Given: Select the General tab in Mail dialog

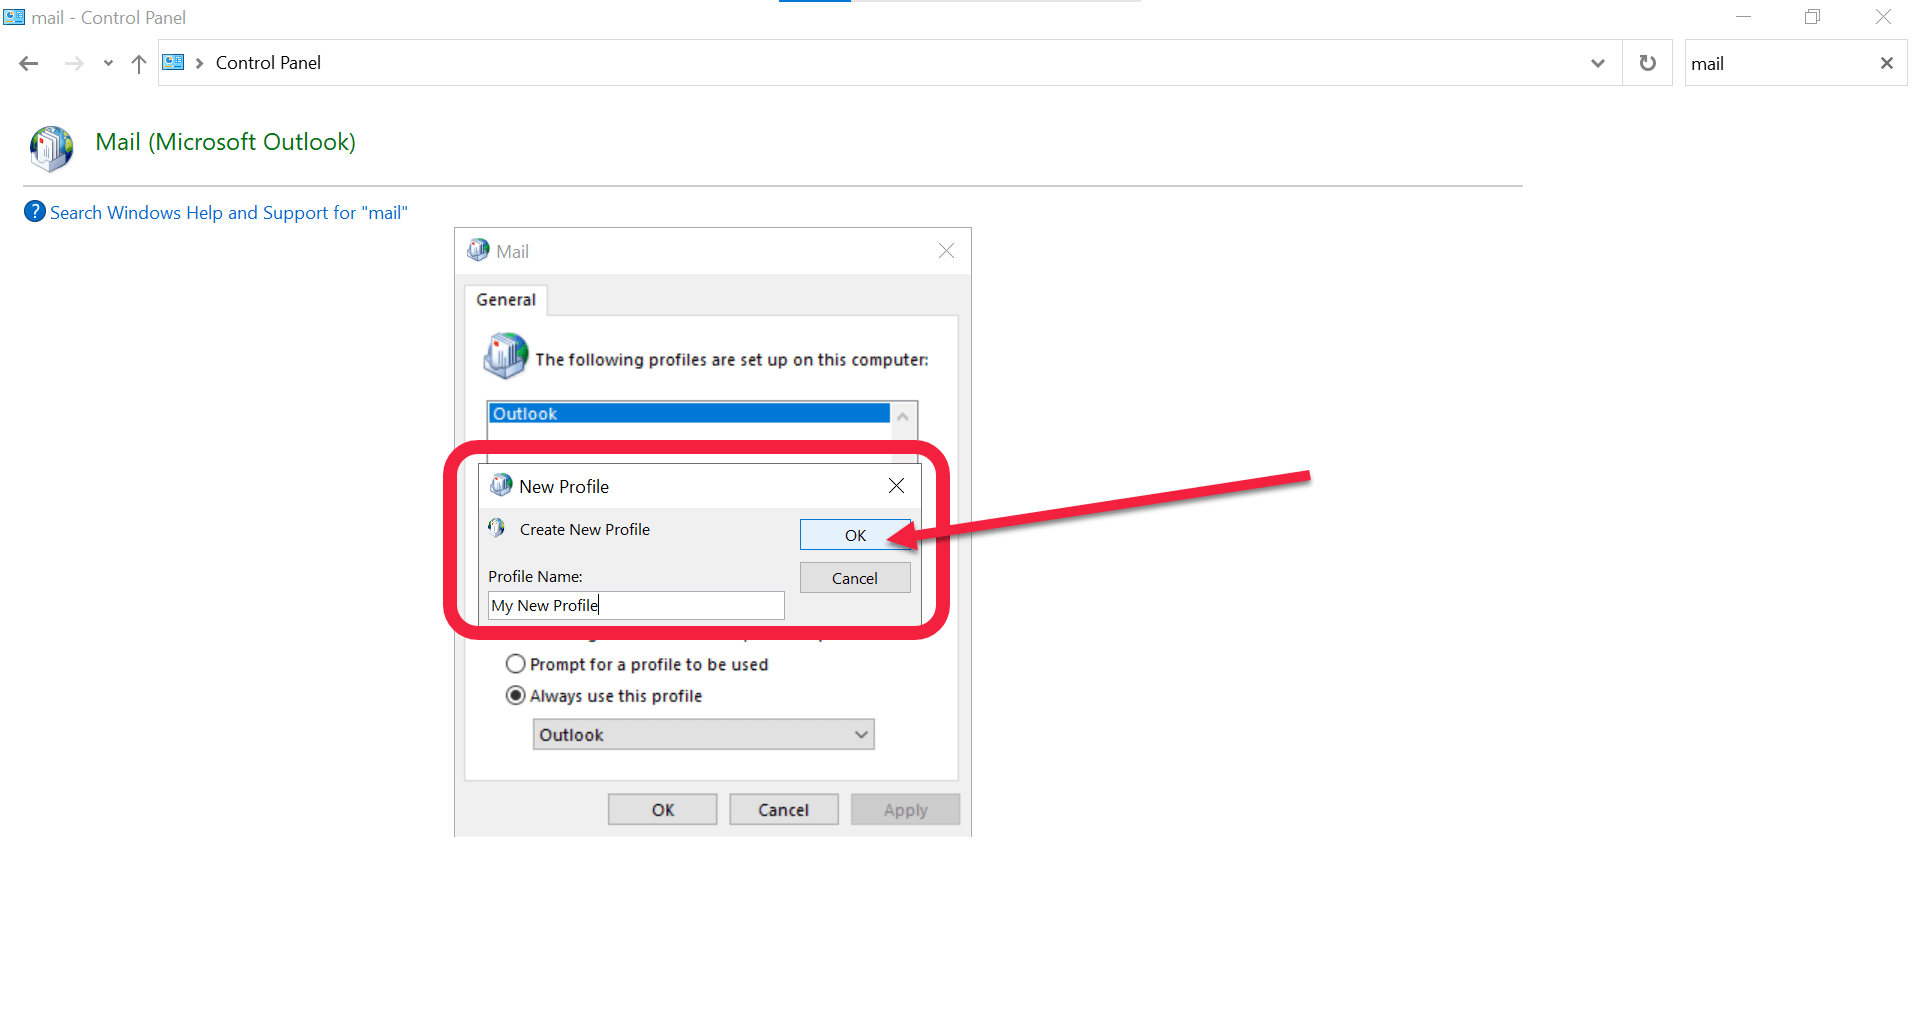Looking at the screenshot, I should tap(506, 299).
